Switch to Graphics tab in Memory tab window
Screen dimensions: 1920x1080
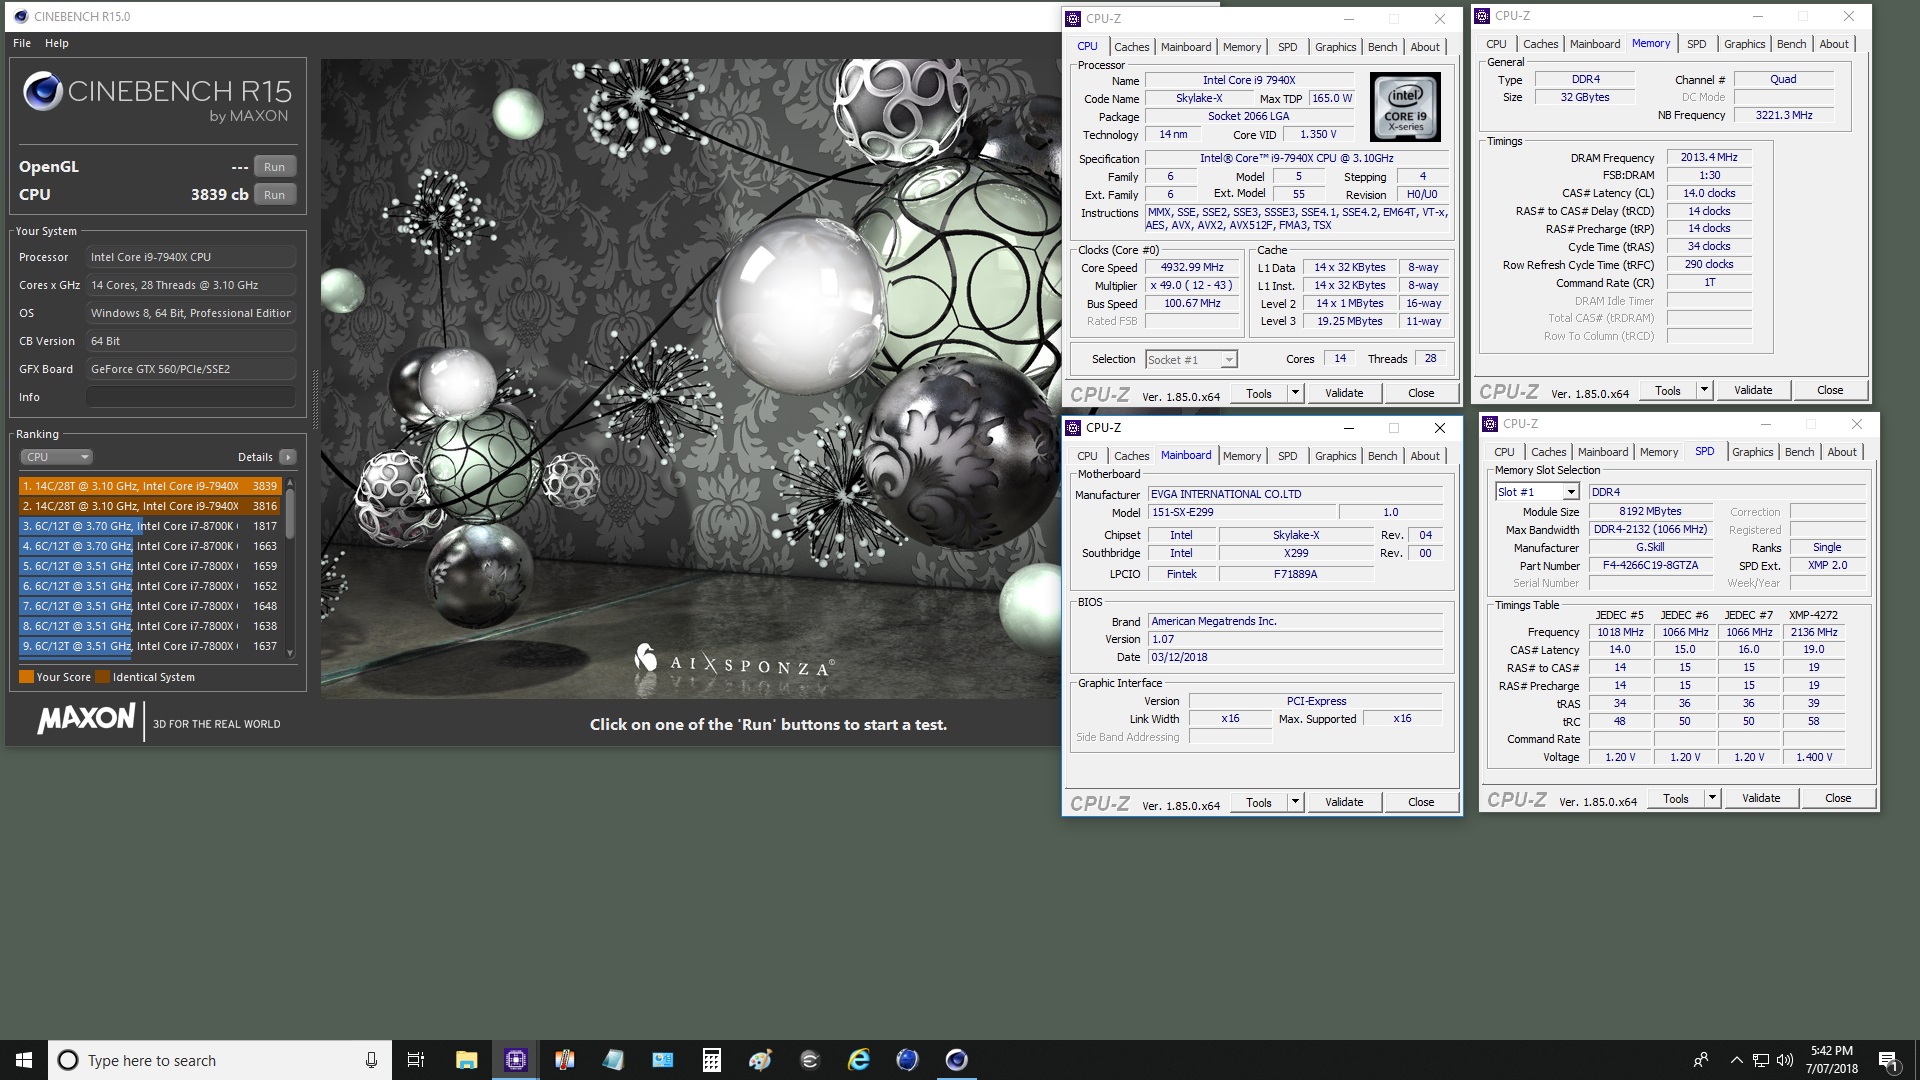tap(1744, 44)
